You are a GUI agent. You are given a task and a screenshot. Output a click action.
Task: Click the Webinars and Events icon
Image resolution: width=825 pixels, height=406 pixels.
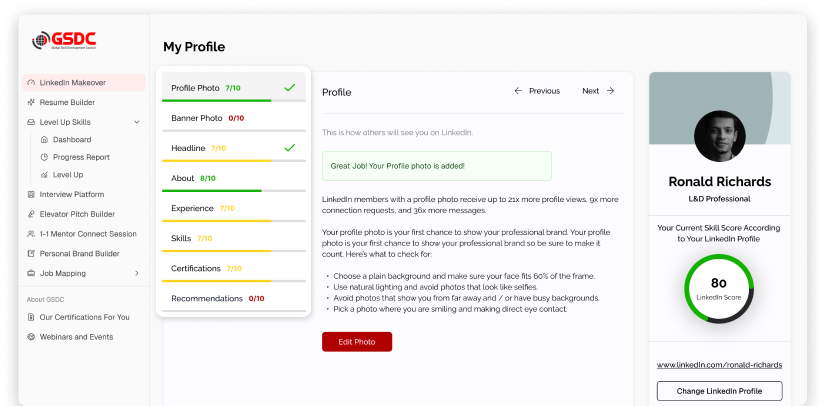click(x=31, y=337)
